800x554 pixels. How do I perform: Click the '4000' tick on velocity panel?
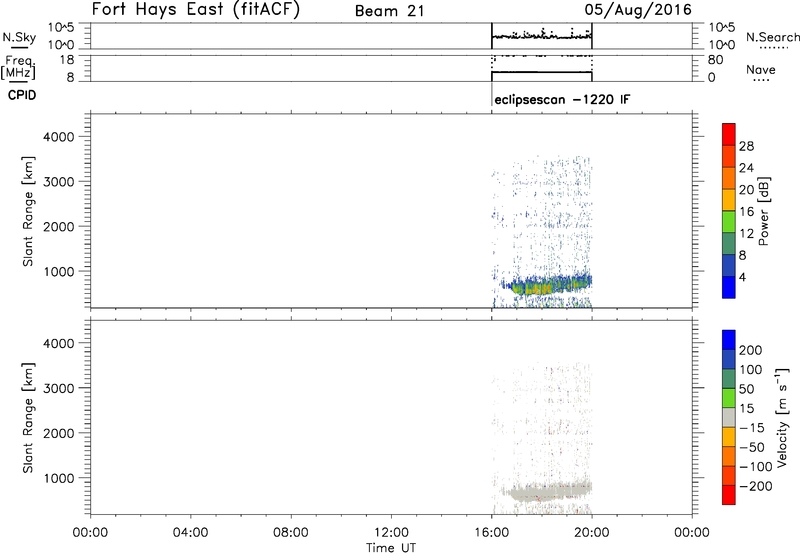59,343
